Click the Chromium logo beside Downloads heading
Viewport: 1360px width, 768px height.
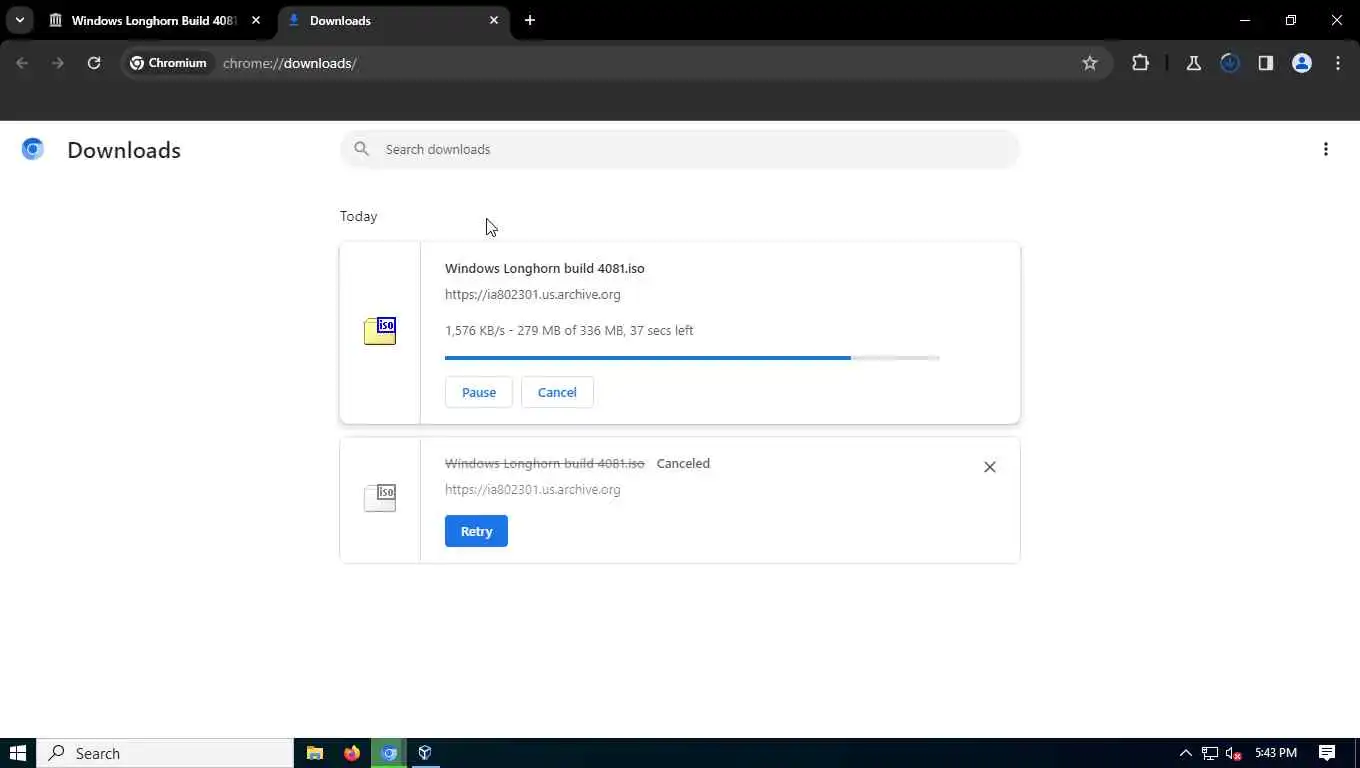coord(33,149)
